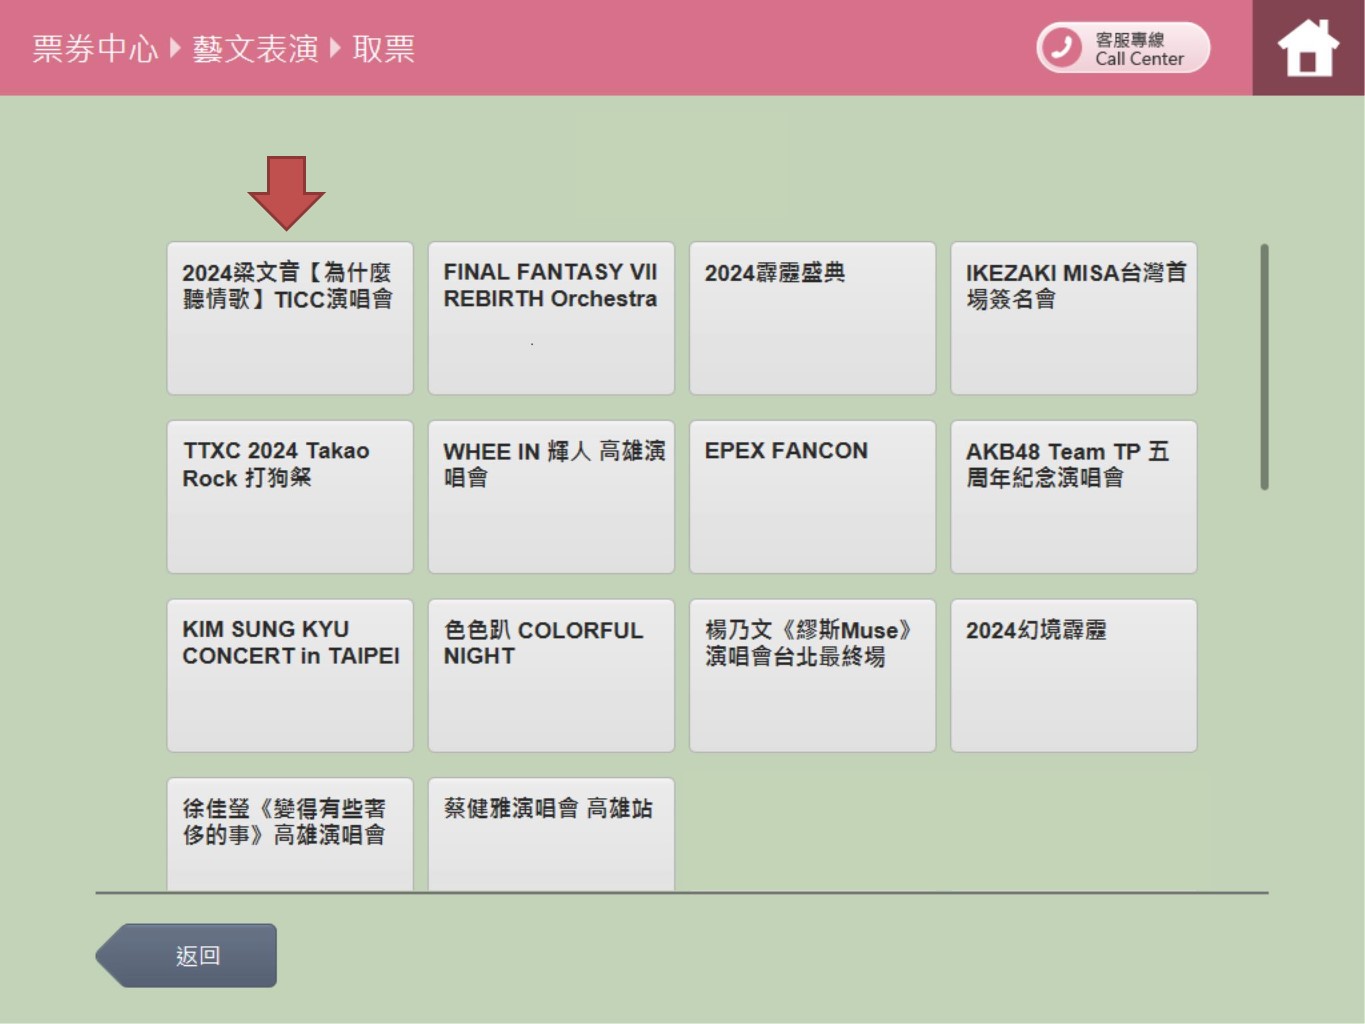Select 2024梁文音 TICC演唱會 event
Screen dimensions: 1365x1024
pos(290,318)
